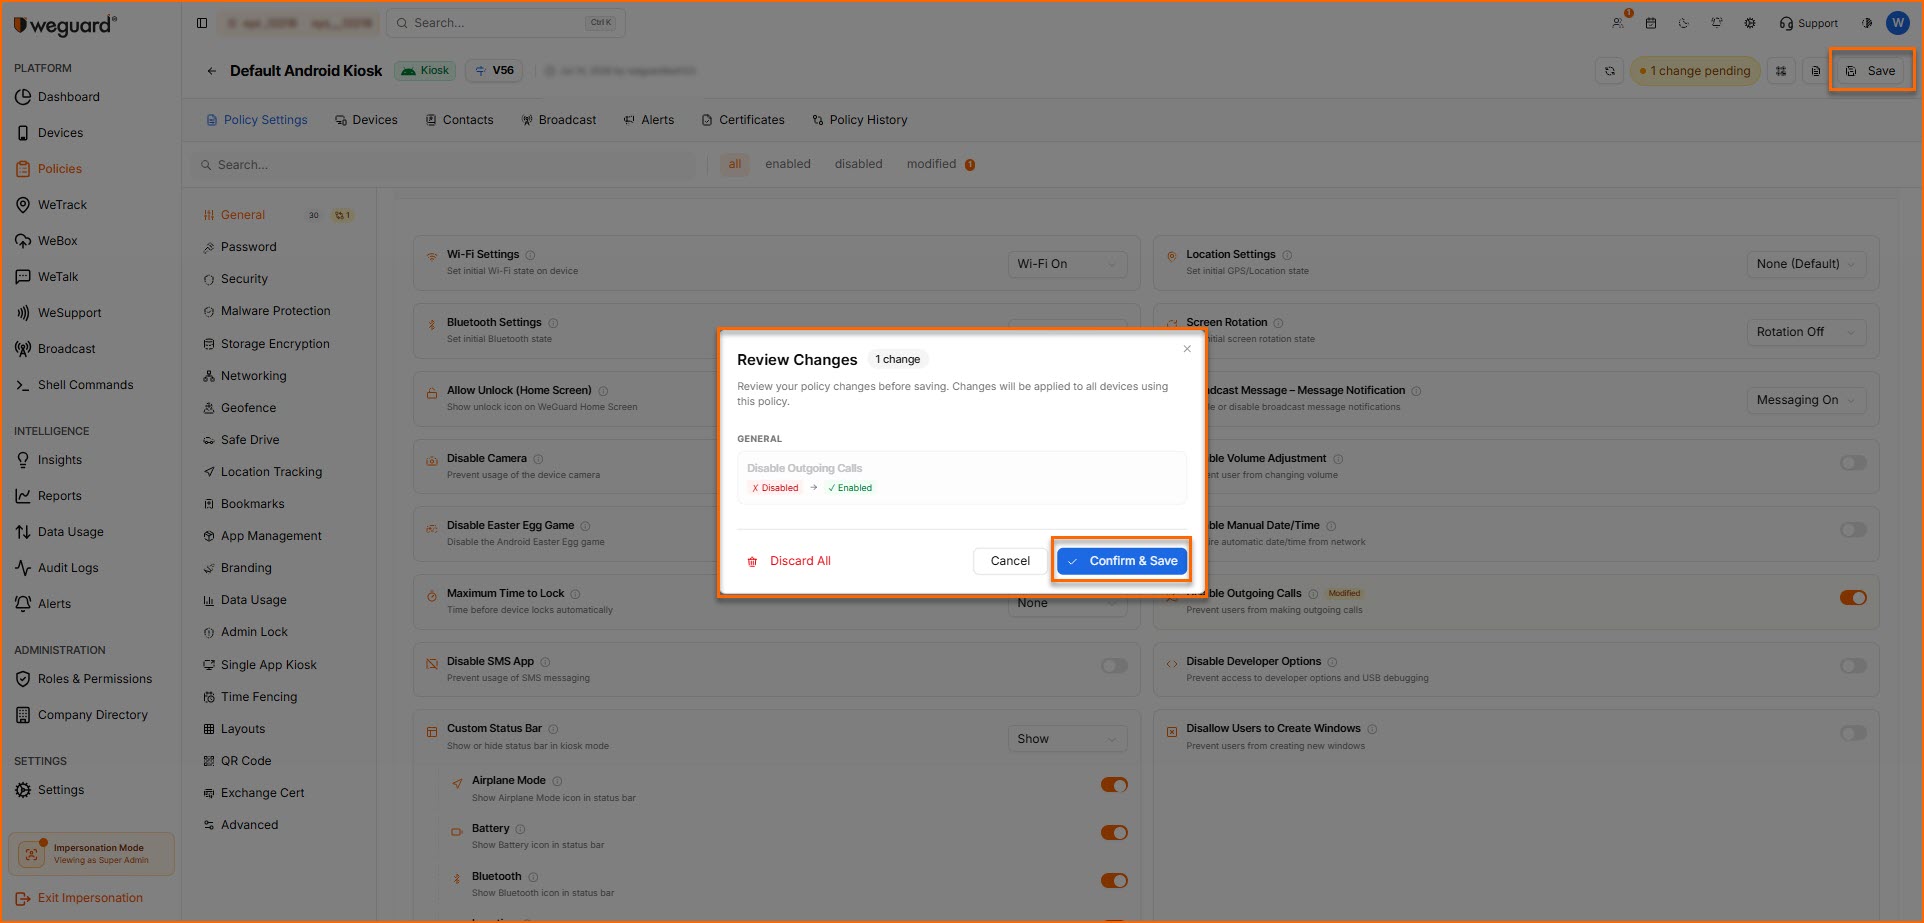The height and width of the screenshot is (923, 1924).
Task: Toggle Disable Volume Adjustment switch
Action: click(x=1853, y=463)
